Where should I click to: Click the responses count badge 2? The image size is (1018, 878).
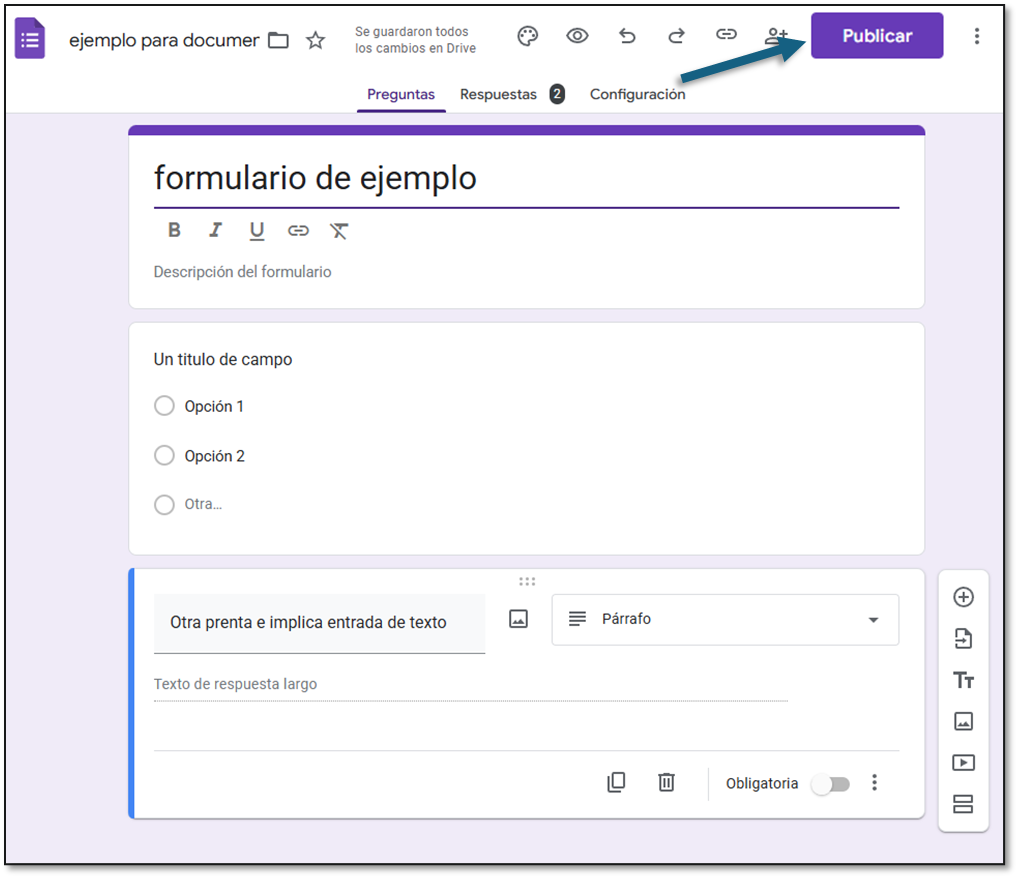pyautogui.click(x=557, y=94)
